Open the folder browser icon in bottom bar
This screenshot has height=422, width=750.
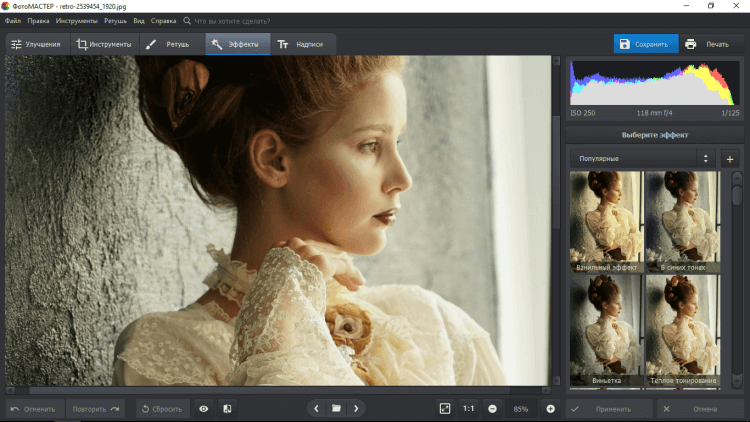tap(337, 409)
